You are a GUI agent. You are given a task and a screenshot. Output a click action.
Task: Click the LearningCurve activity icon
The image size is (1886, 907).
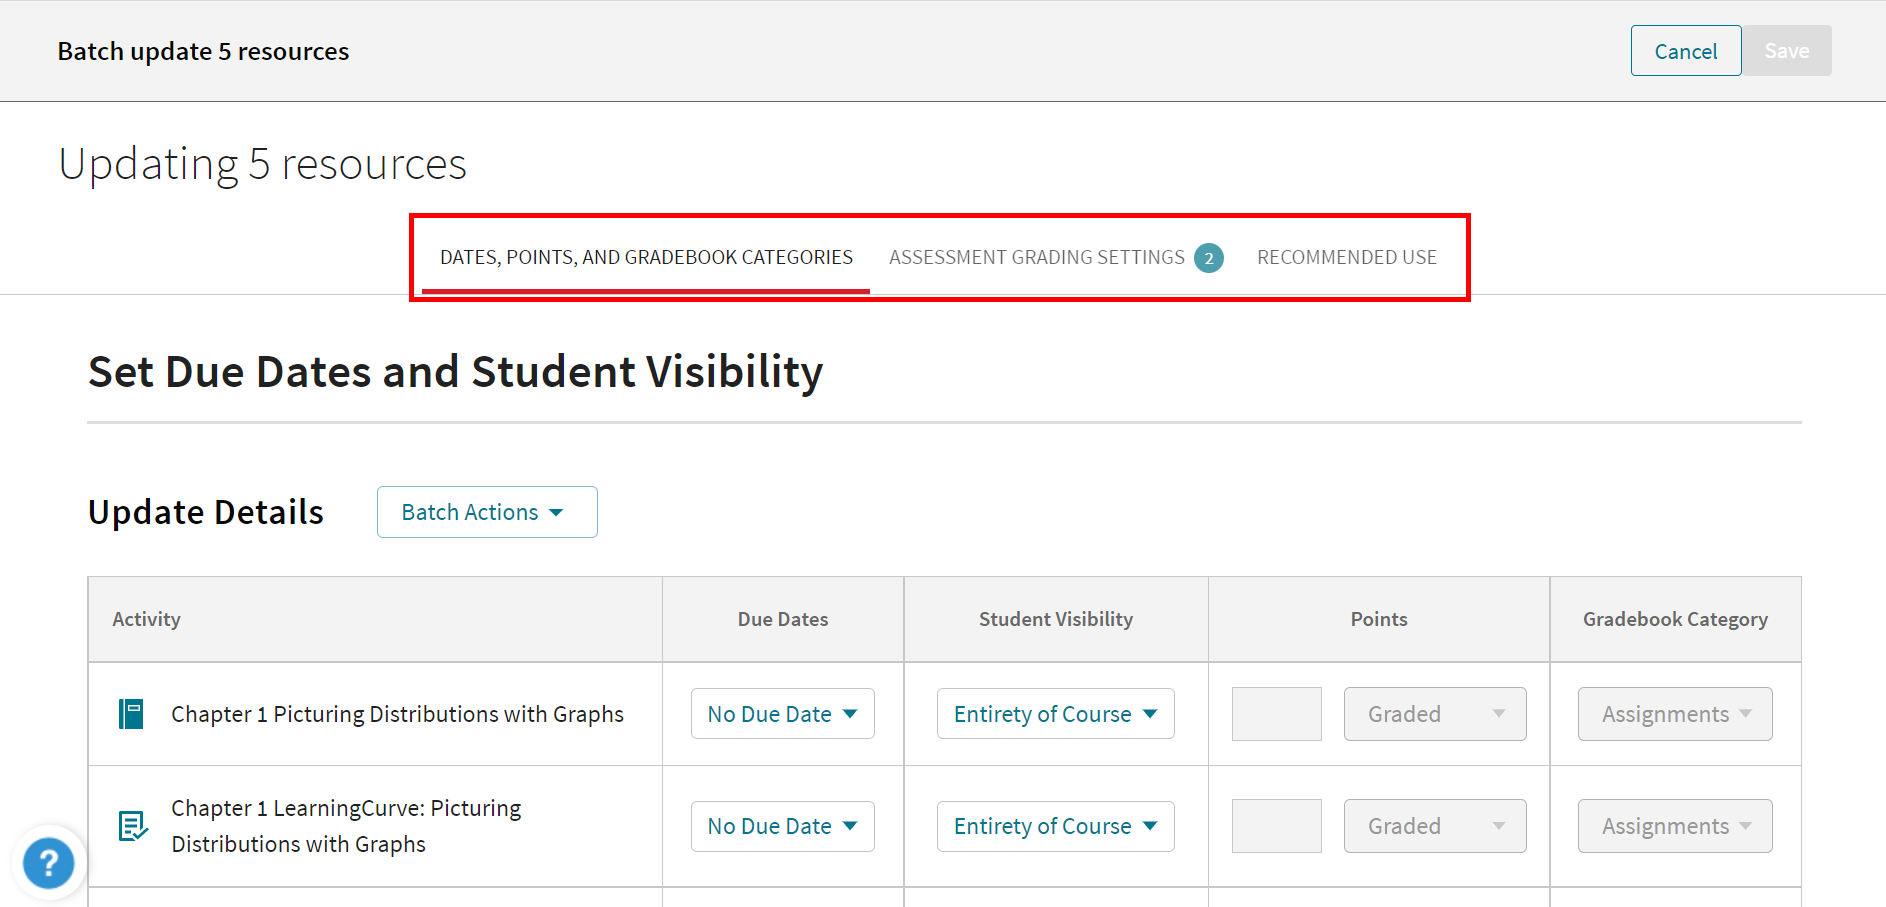coord(131,826)
